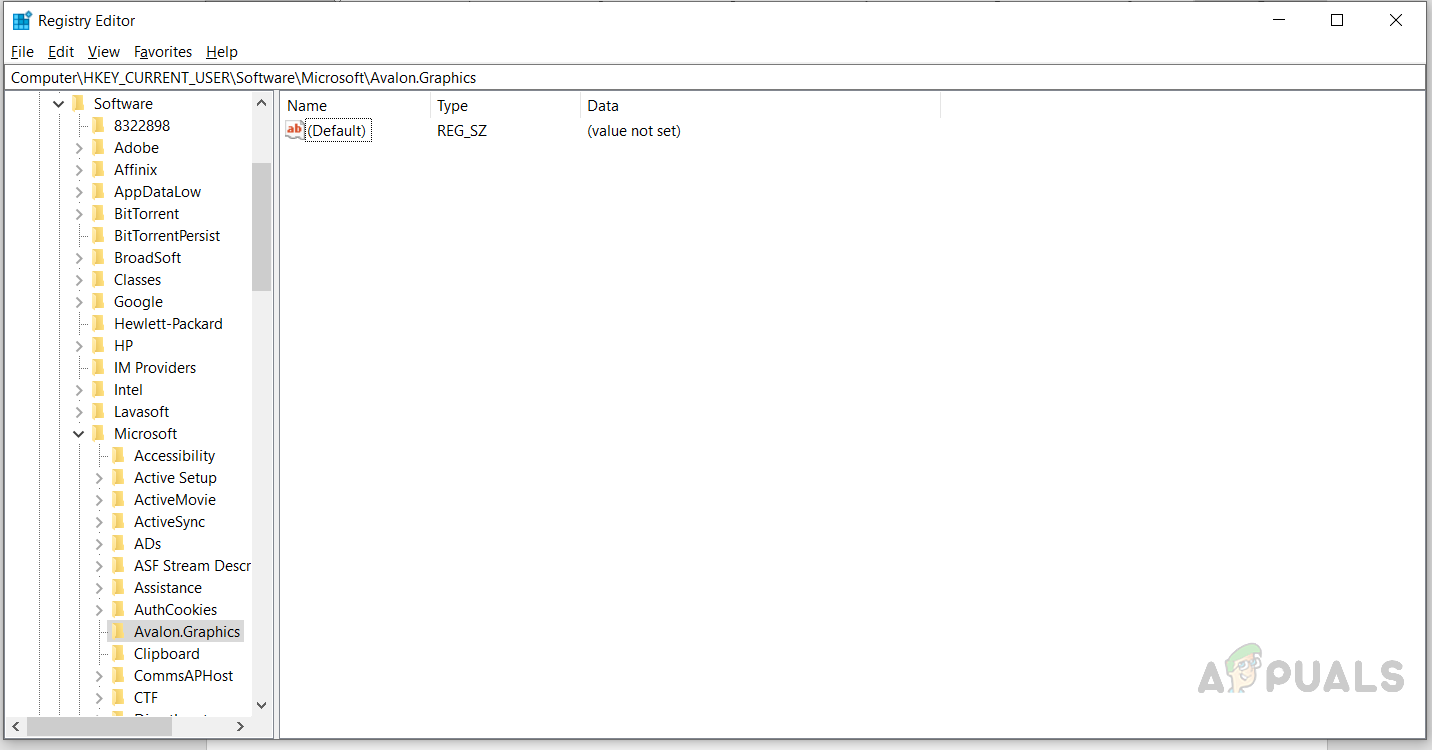Click the tree's horizontal scrollbar right arrow
The width and height of the screenshot is (1432, 750).
[x=240, y=726]
